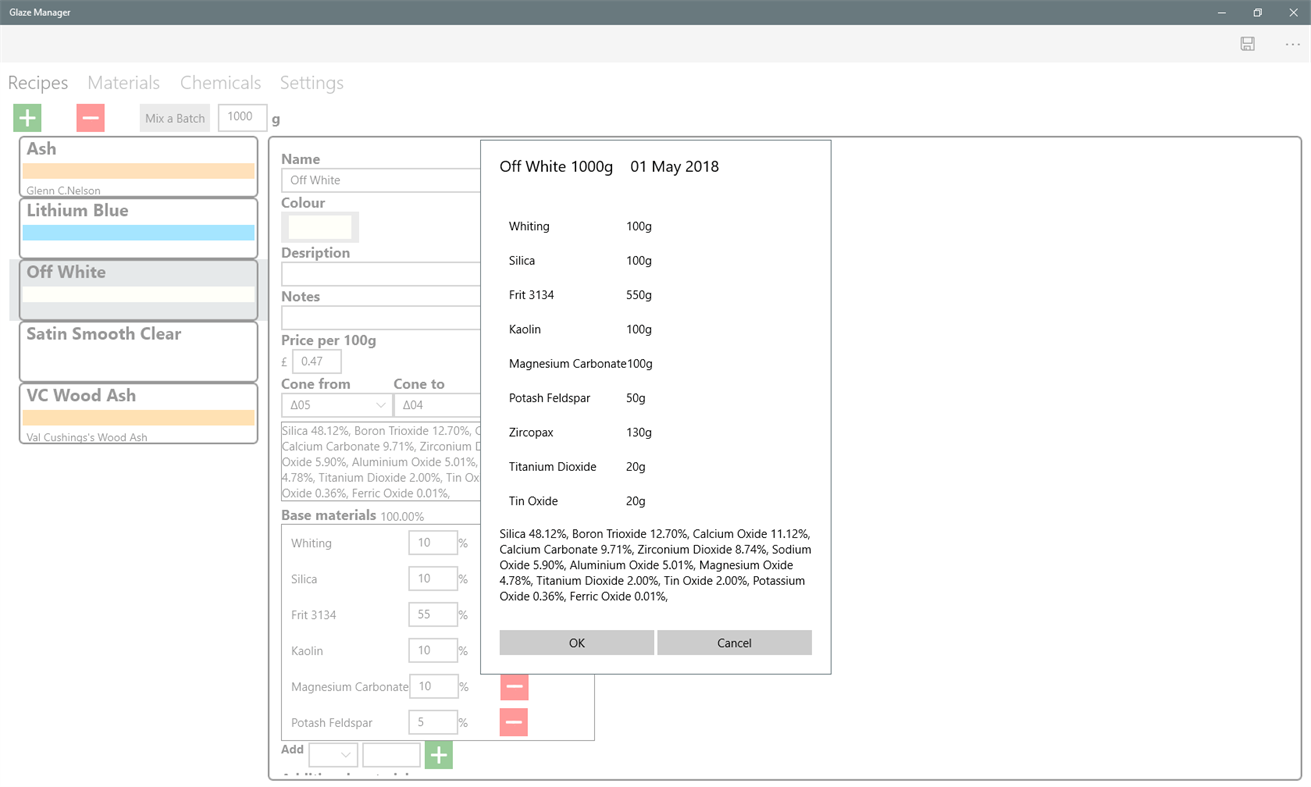
Task: Open the Settings tab
Action: (311, 83)
